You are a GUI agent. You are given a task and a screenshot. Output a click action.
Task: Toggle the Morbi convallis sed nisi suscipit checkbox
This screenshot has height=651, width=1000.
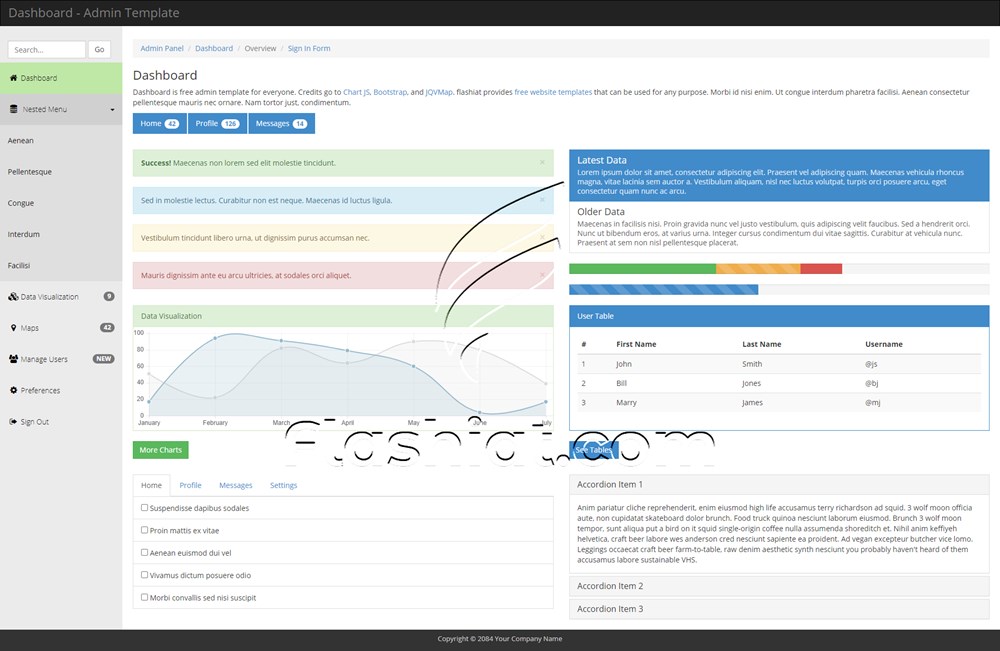[x=144, y=597]
